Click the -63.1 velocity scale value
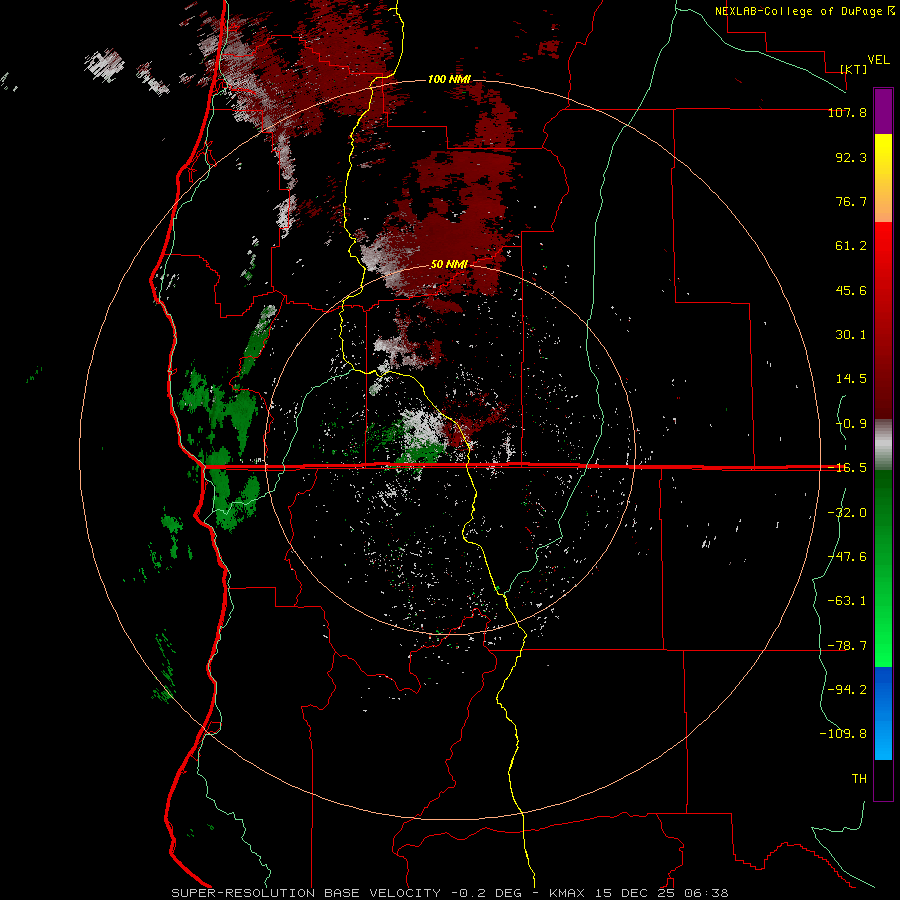The height and width of the screenshot is (900, 900). [x=847, y=601]
